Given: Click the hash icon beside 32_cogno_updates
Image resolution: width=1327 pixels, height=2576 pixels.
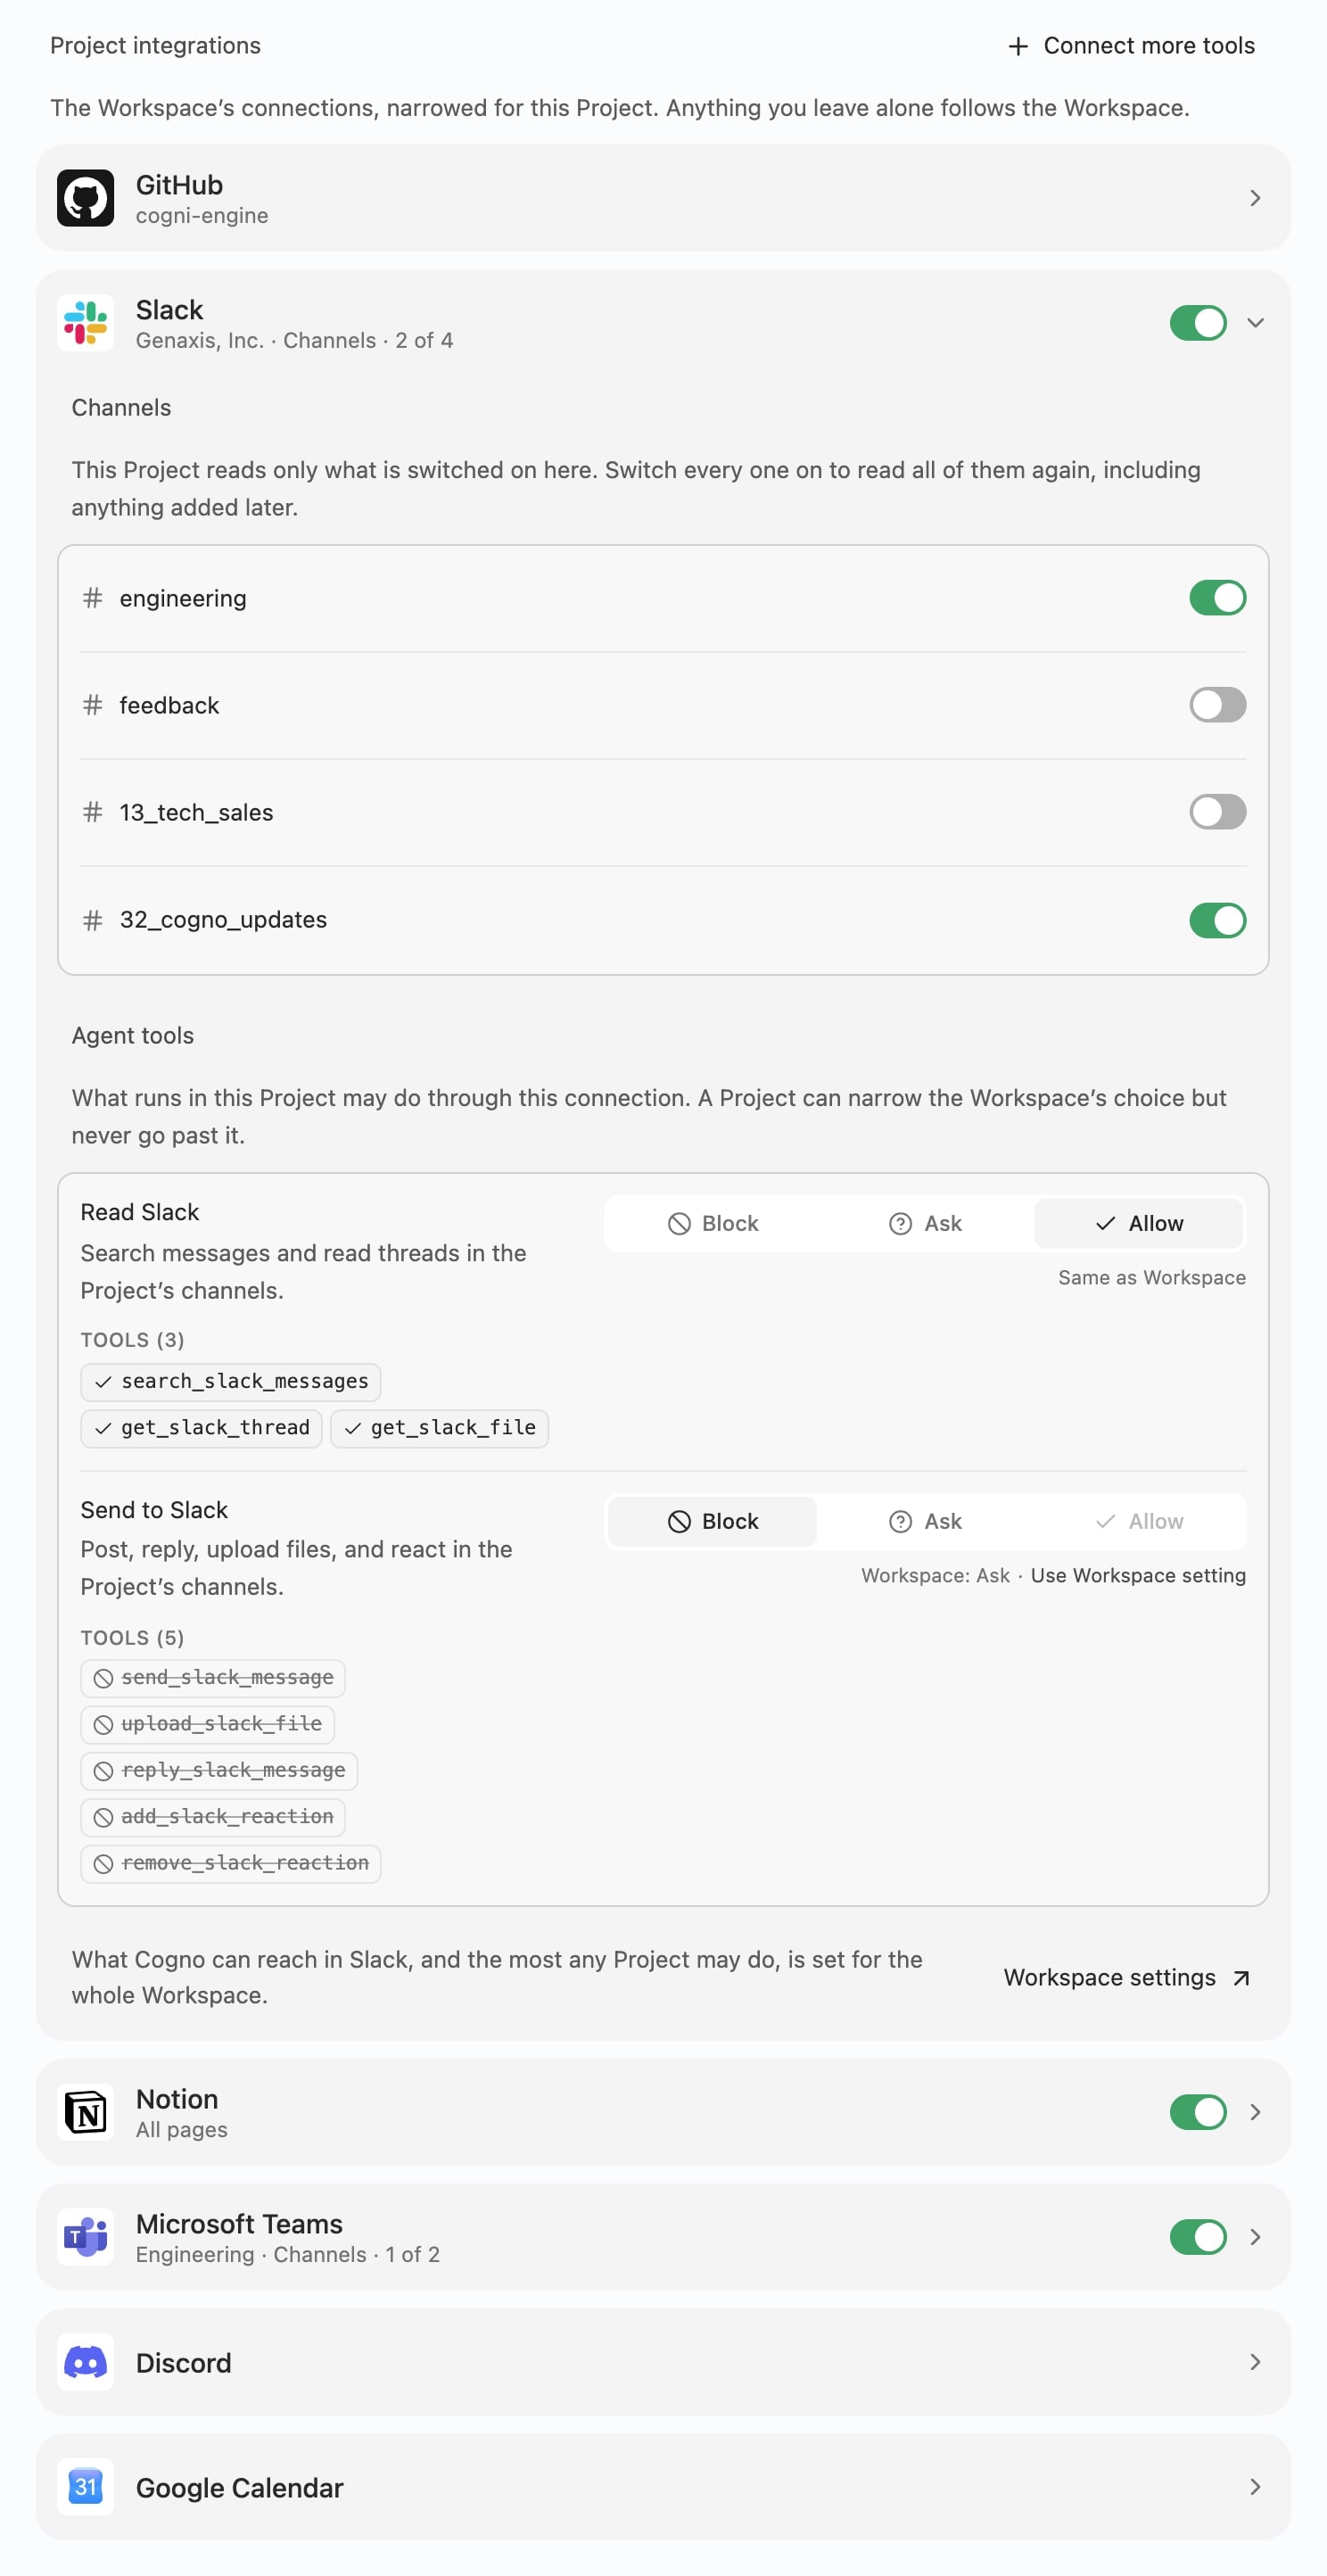Looking at the screenshot, I should [x=93, y=920].
